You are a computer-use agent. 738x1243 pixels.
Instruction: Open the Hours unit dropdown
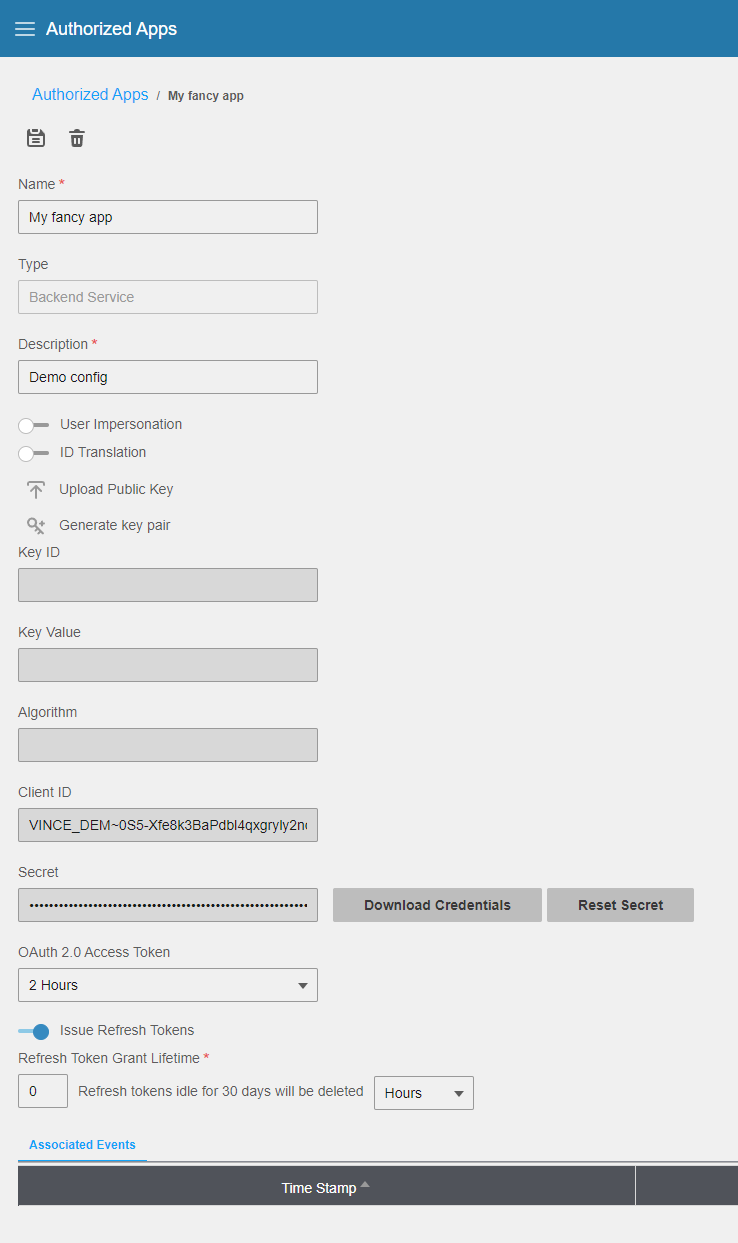(424, 1093)
